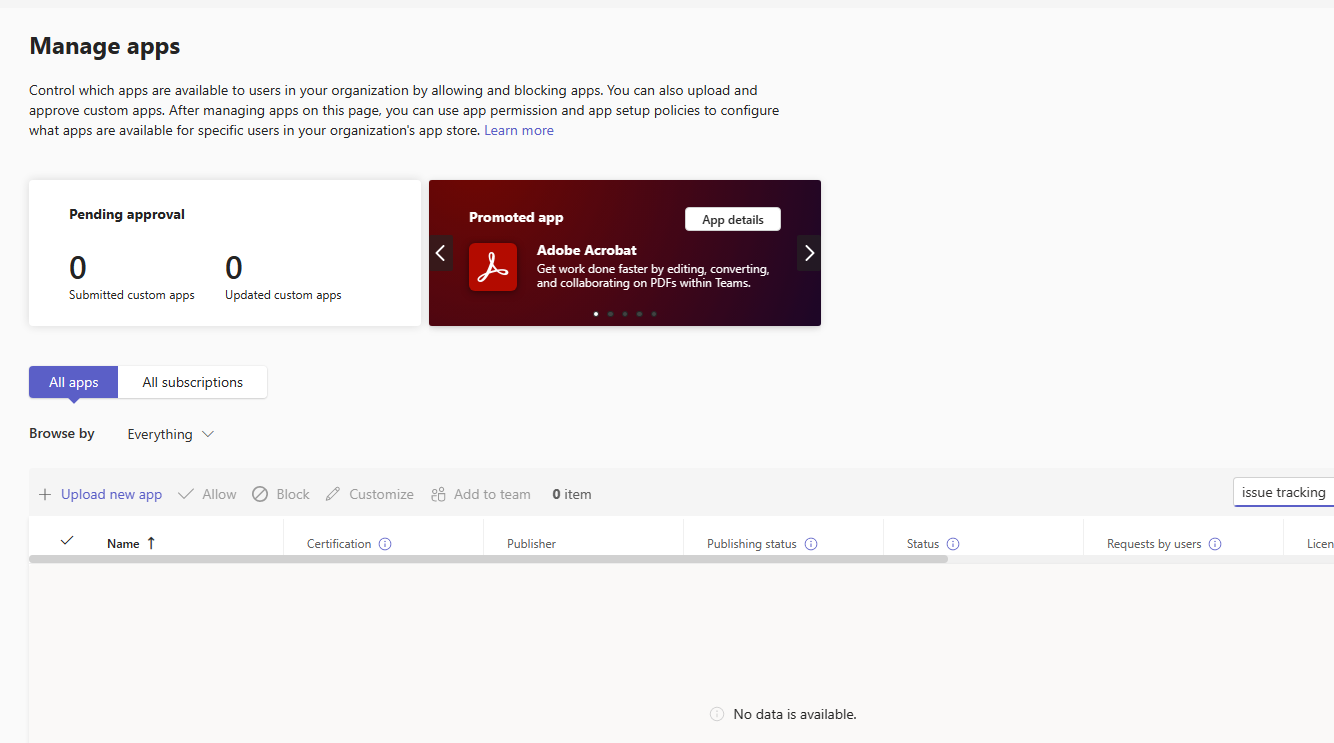Click the Allow checkmark icon

[x=185, y=494]
